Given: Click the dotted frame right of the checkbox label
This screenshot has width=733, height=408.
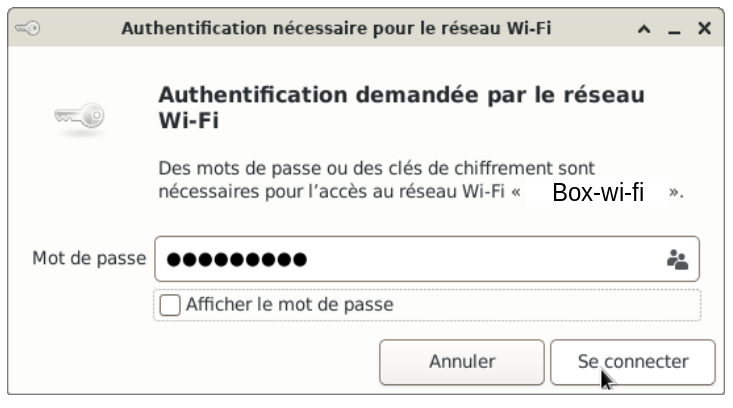Looking at the screenshot, I should [x=547, y=305].
